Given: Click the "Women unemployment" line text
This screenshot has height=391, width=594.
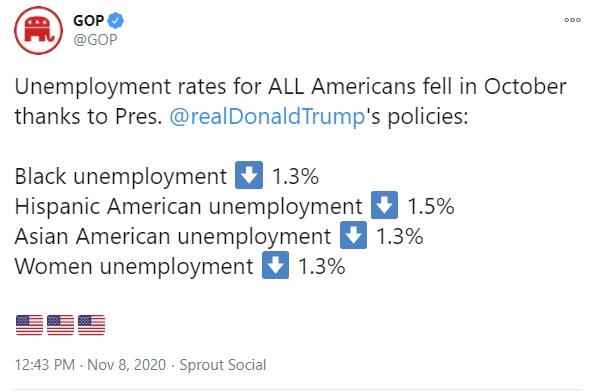Looking at the screenshot, I should pos(134,266).
